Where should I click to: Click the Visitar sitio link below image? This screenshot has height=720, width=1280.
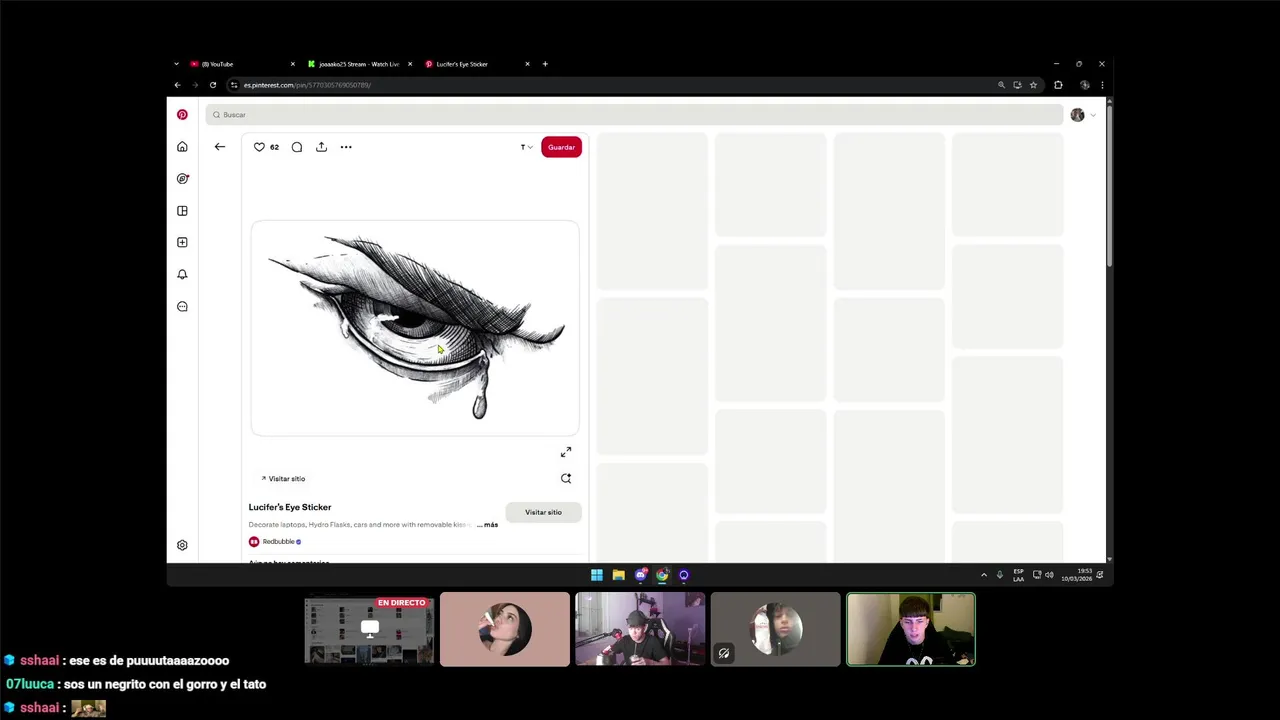coord(283,479)
